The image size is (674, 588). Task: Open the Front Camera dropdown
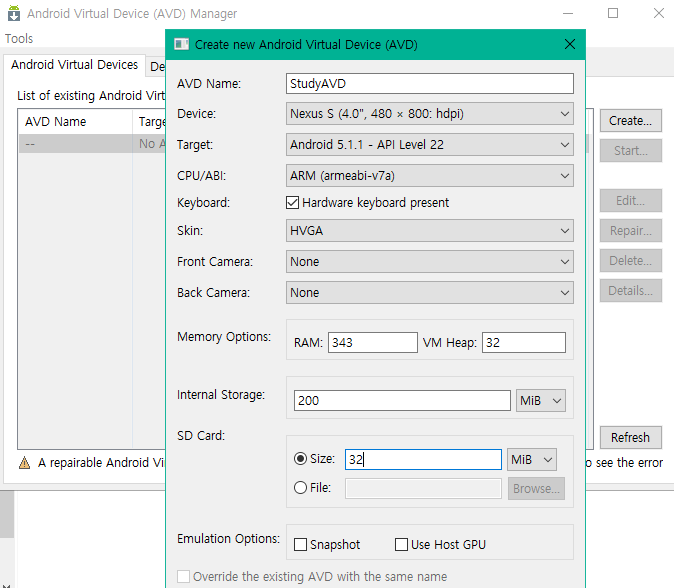pyautogui.click(x=429, y=262)
